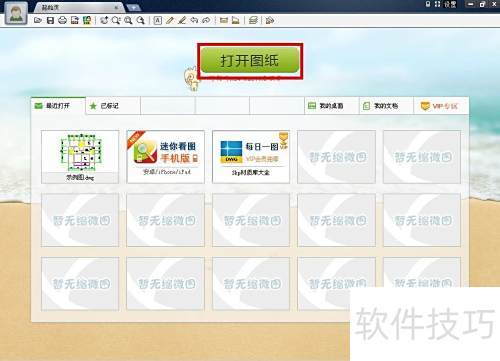Click the zoom in magnifier icon
Viewport: 500px width, 361px height.
point(128,21)
